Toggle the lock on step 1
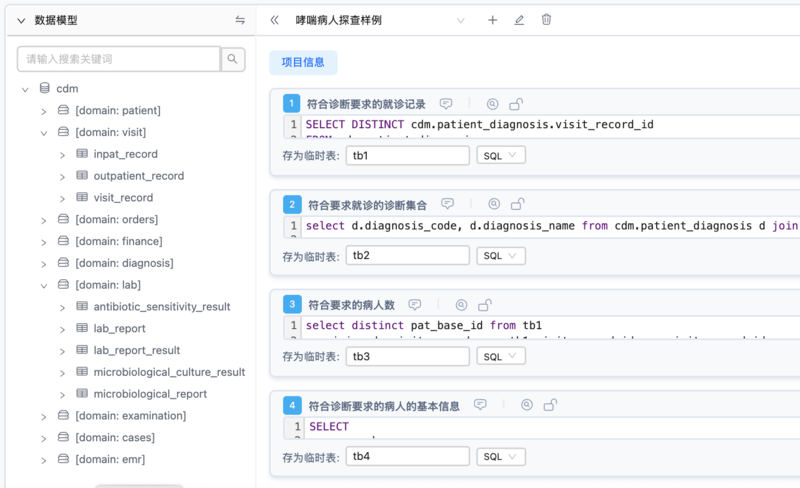The height and width of the screenshot is (488, 800). [516, 104]
